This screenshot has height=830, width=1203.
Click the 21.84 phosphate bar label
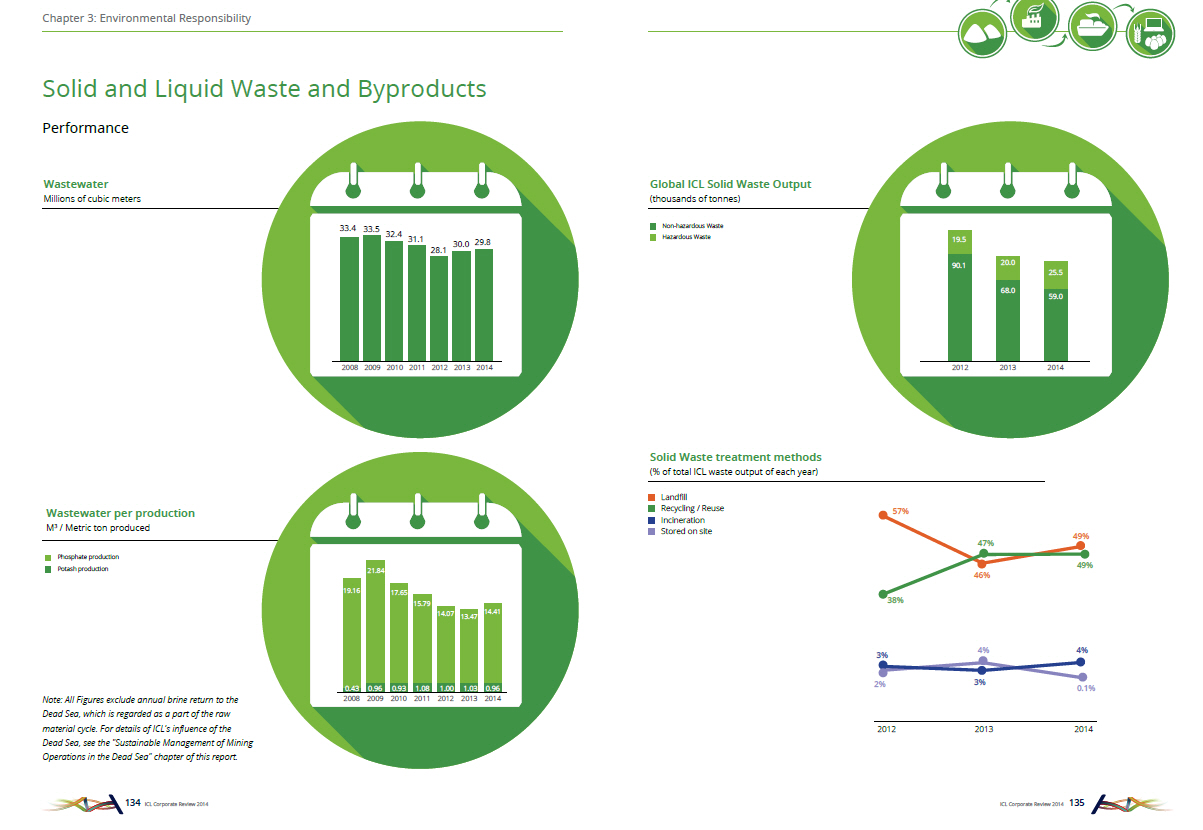375,570
